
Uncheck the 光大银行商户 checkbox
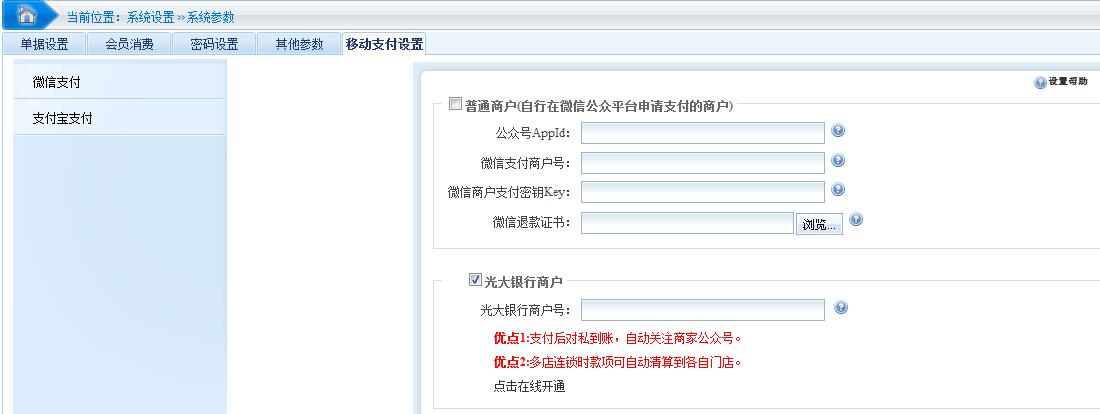pyautogui.click(x=475, y=281)
